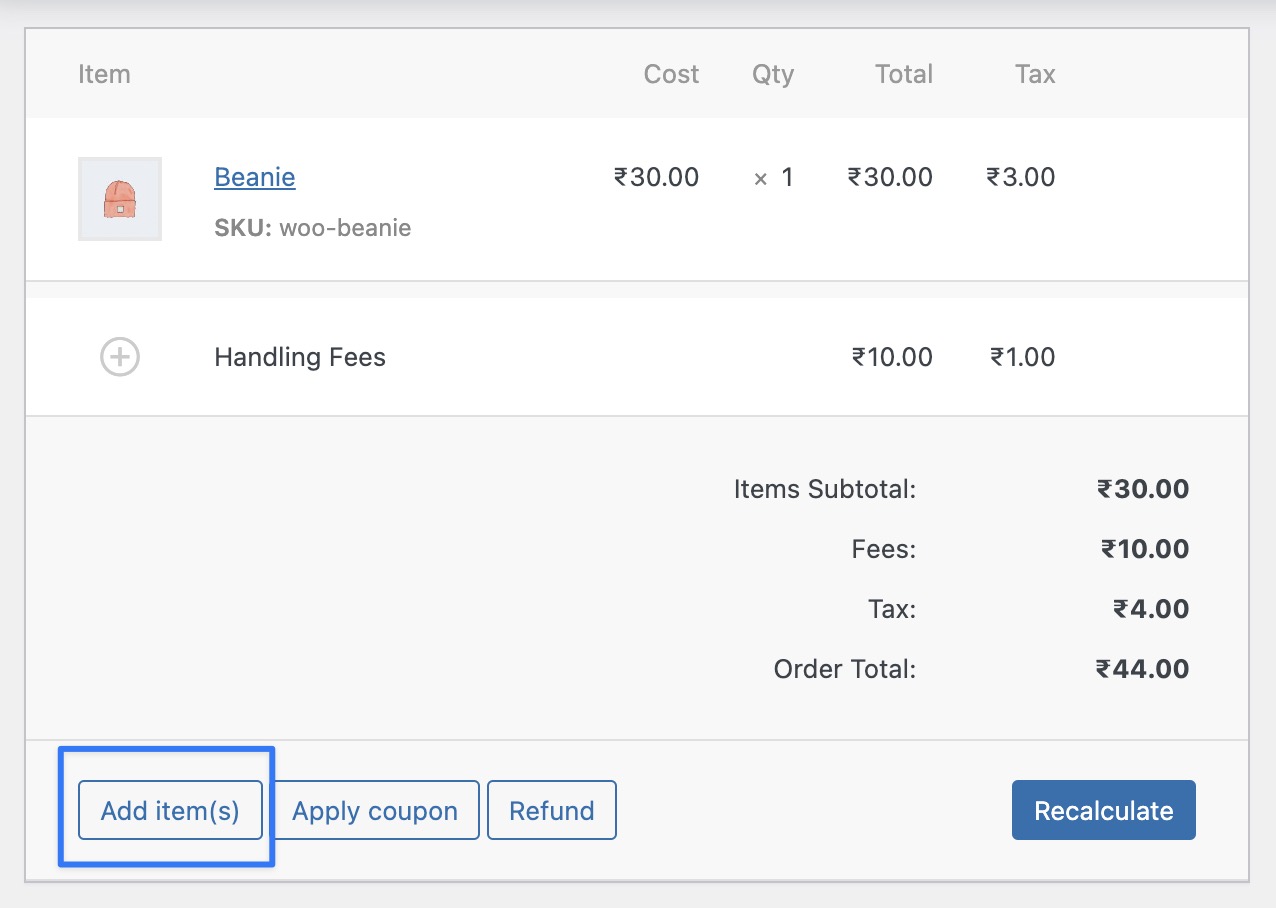The width and height of the screenshot is (1276, 908).
Task: Click the Tax ₹4.00 summary amount
Action: point(1151,609)
